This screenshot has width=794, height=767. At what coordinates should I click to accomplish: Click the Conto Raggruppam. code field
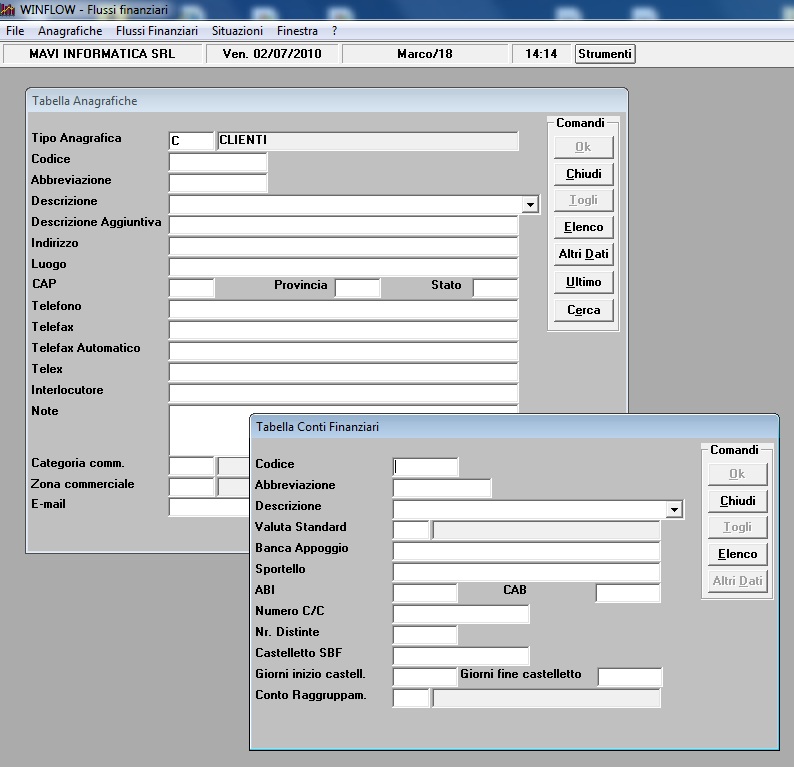(411, 698)
